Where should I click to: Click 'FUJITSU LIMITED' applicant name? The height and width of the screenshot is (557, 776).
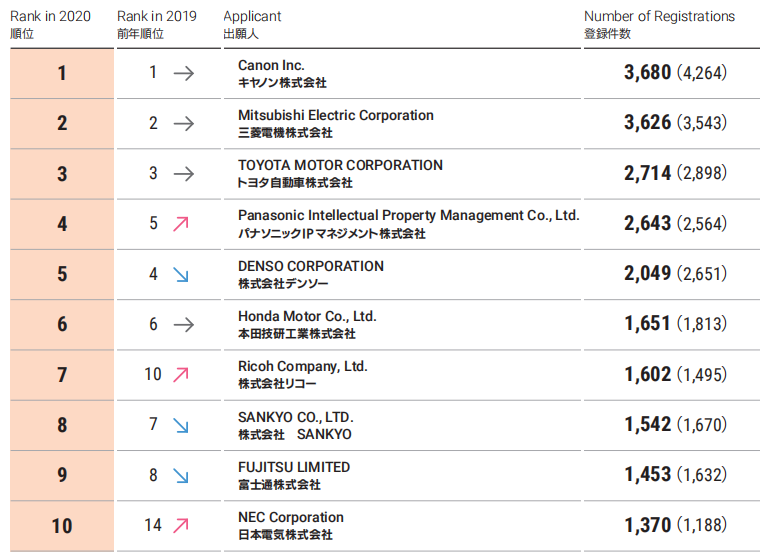pyautogui.click(x=294, y=467)
